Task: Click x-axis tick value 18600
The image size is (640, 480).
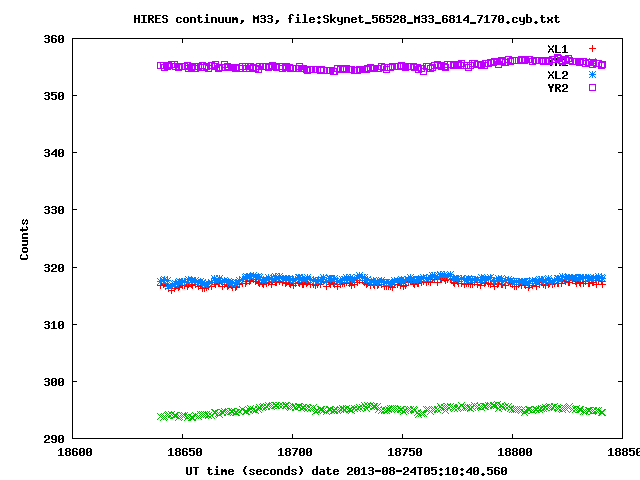Action: 75,452
